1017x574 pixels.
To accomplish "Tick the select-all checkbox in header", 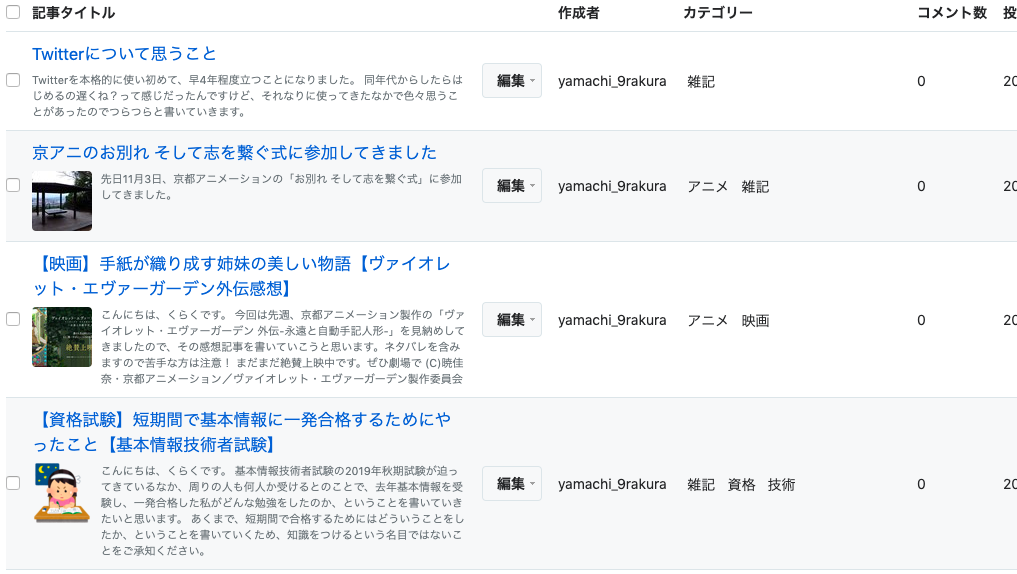I will (13, 12).
